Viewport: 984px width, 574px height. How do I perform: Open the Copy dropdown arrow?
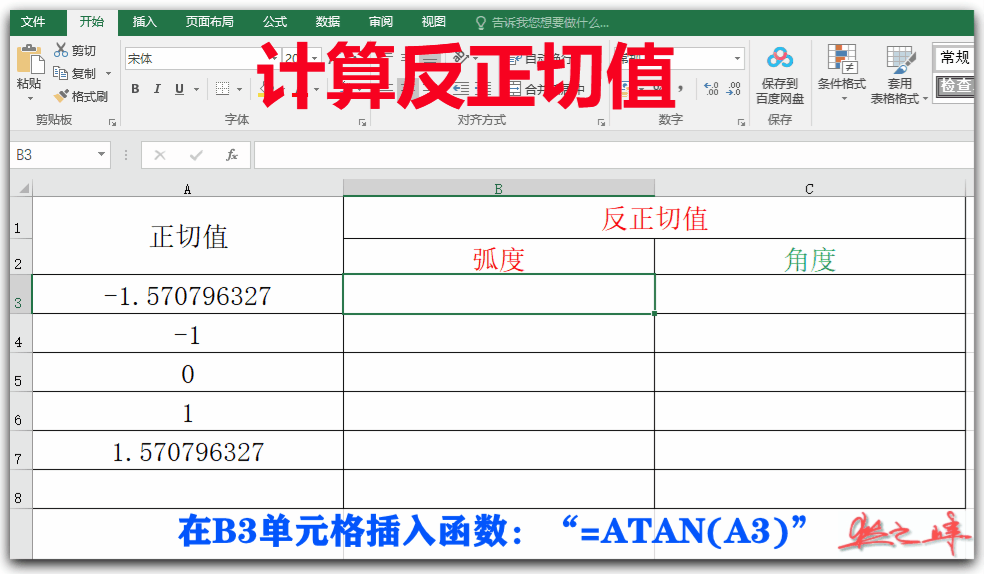109,74
